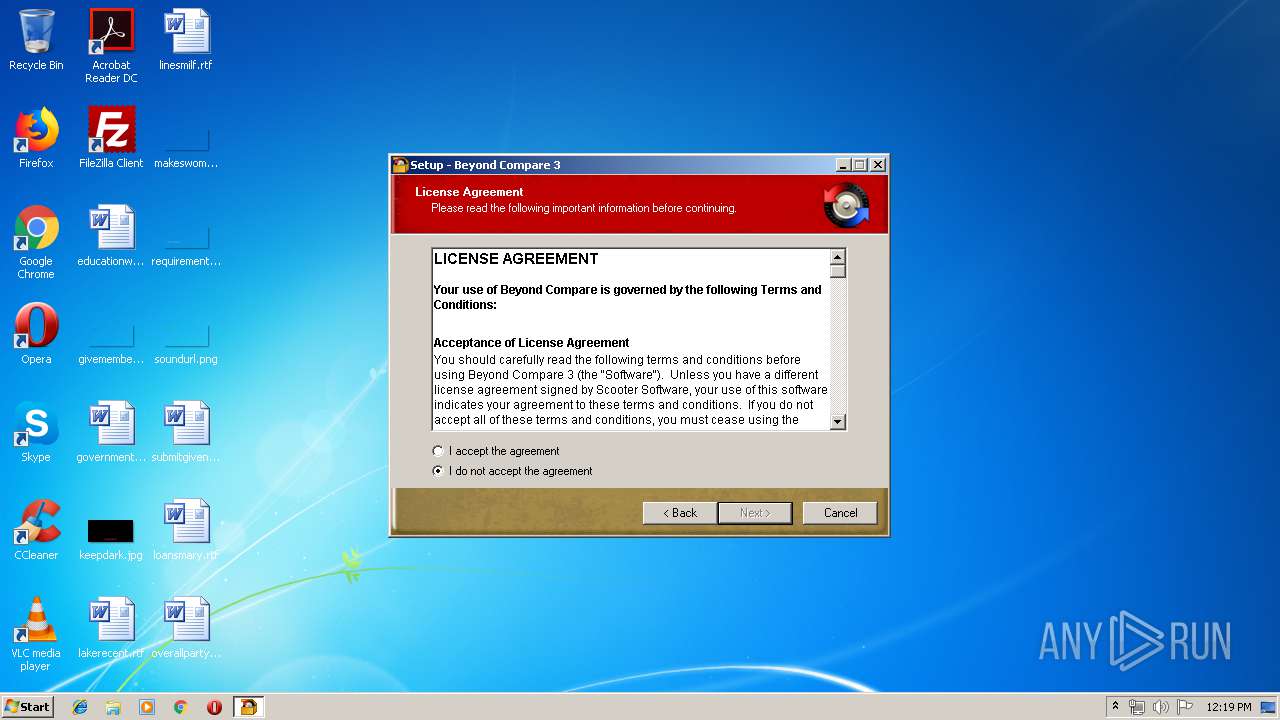Launch the Opera desktop shortcut

[36, 335]
